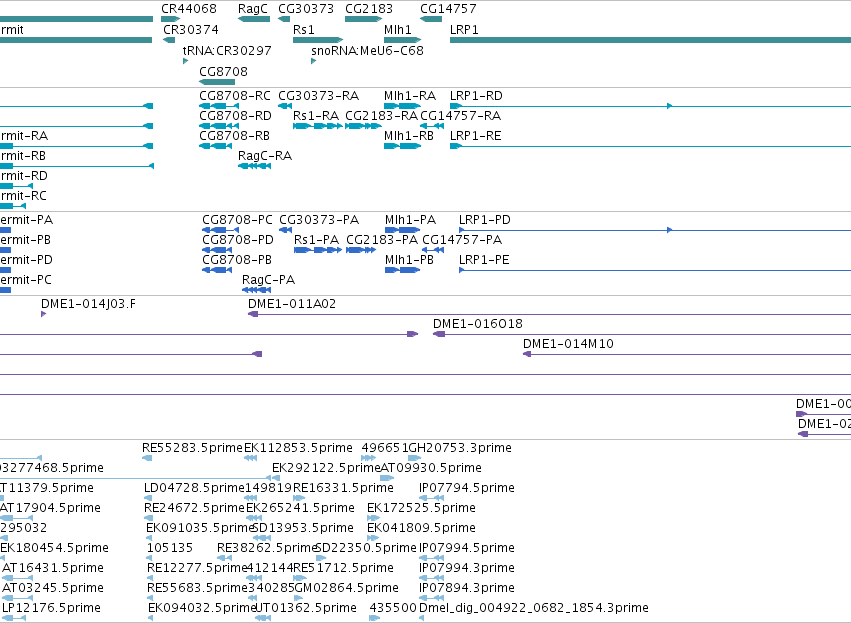Select the CG14757-RA transcript label

461,116
